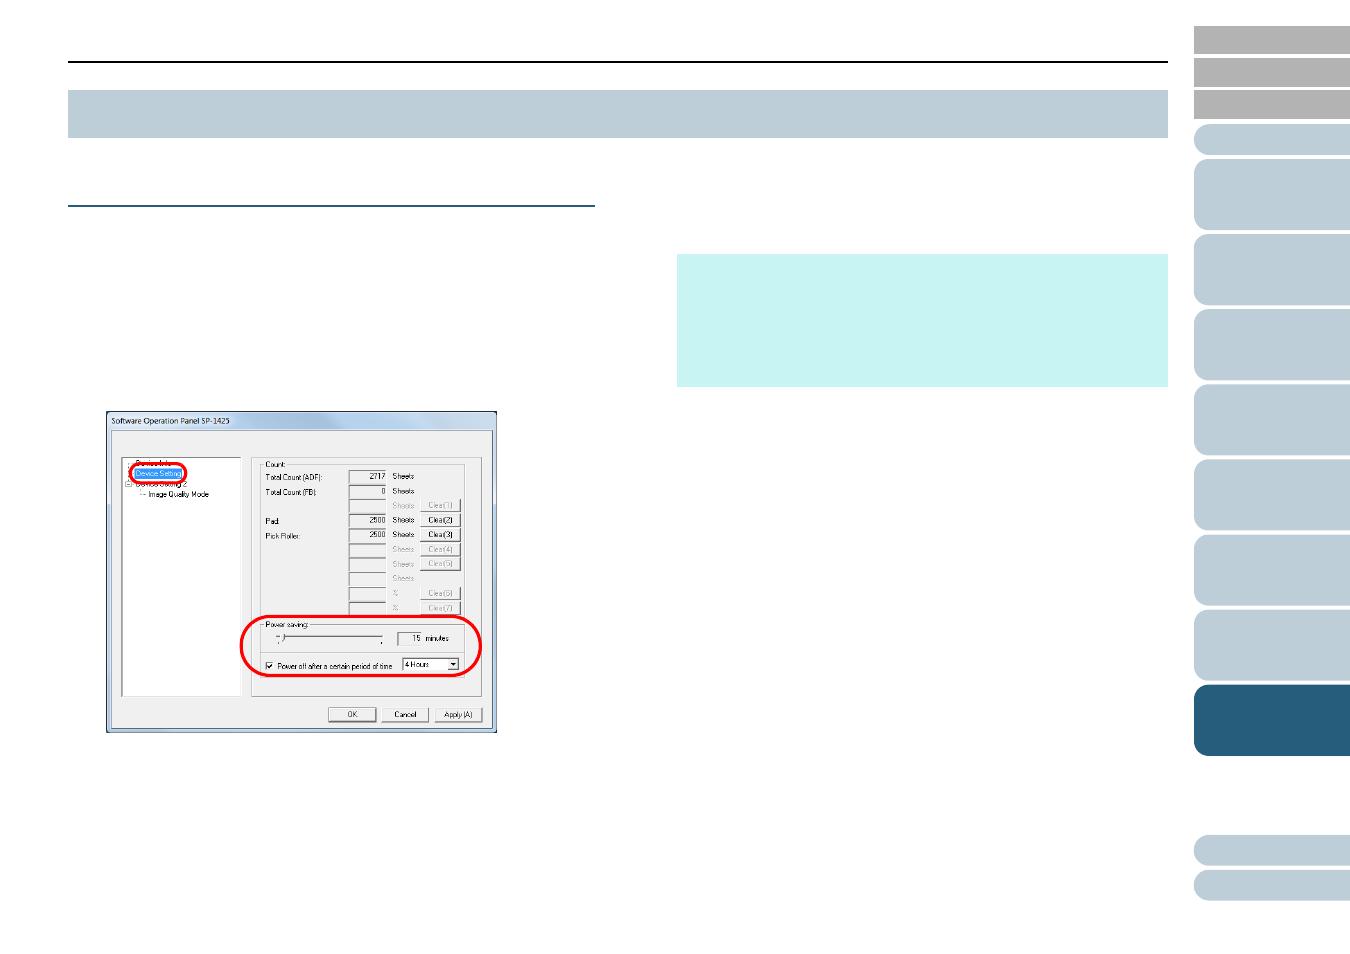Click the Total Count (FB) value field

pyautogui.click(x=367, y=492)
